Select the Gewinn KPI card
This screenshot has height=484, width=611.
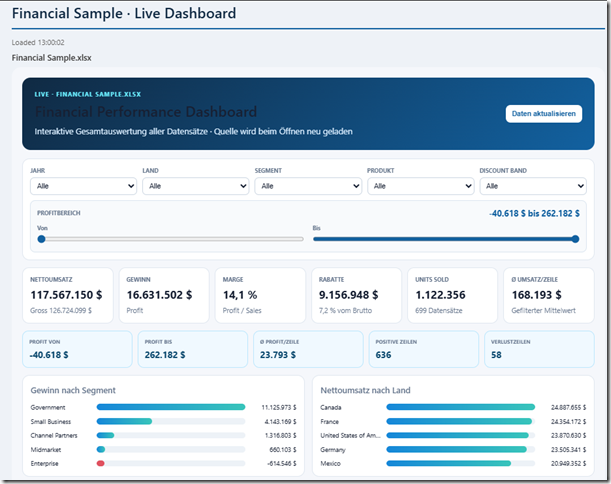[164, 295]
